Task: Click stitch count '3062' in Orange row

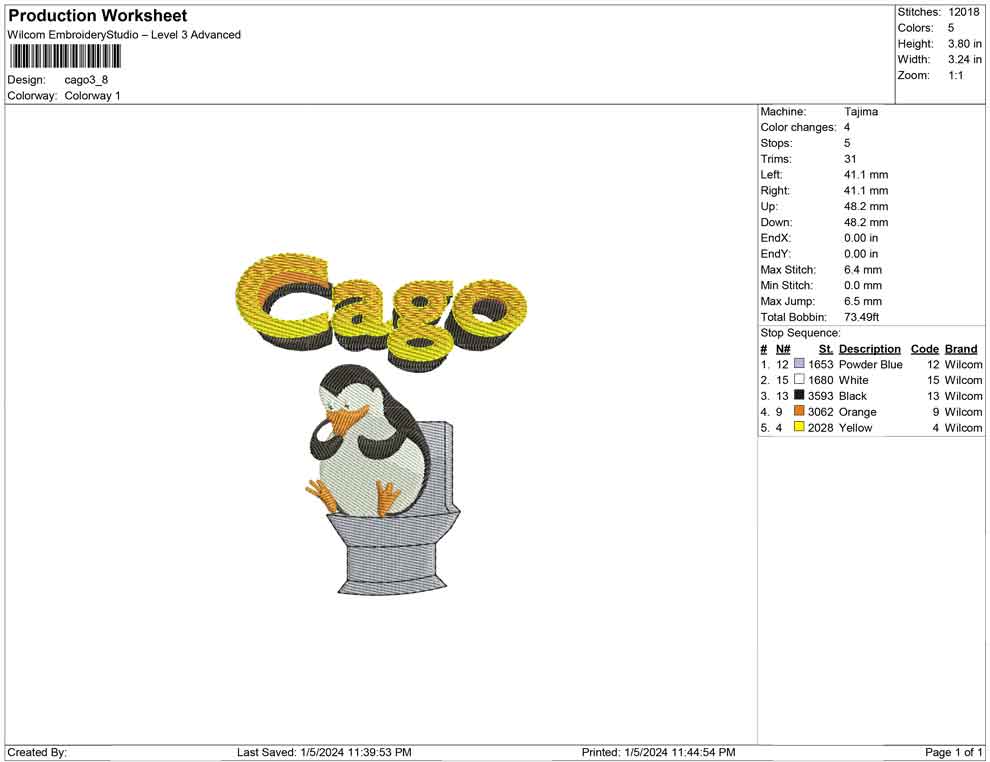Action: (820, 412)
